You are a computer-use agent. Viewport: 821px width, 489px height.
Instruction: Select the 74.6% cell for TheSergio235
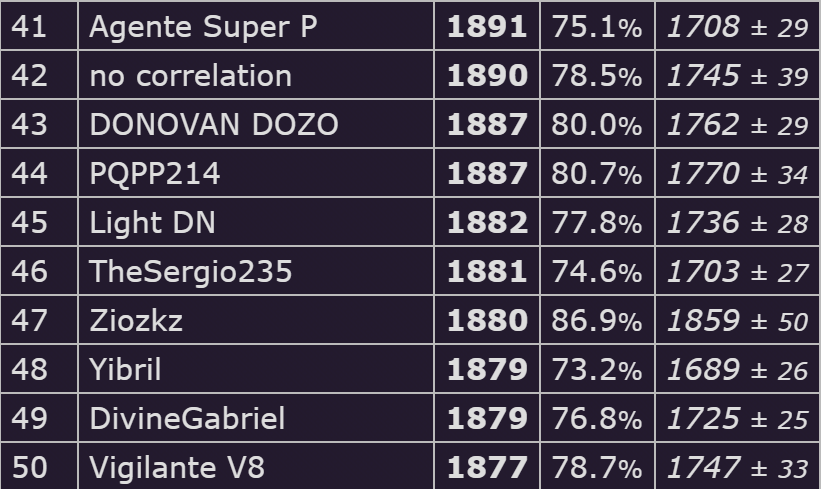[x=596, y=271]
